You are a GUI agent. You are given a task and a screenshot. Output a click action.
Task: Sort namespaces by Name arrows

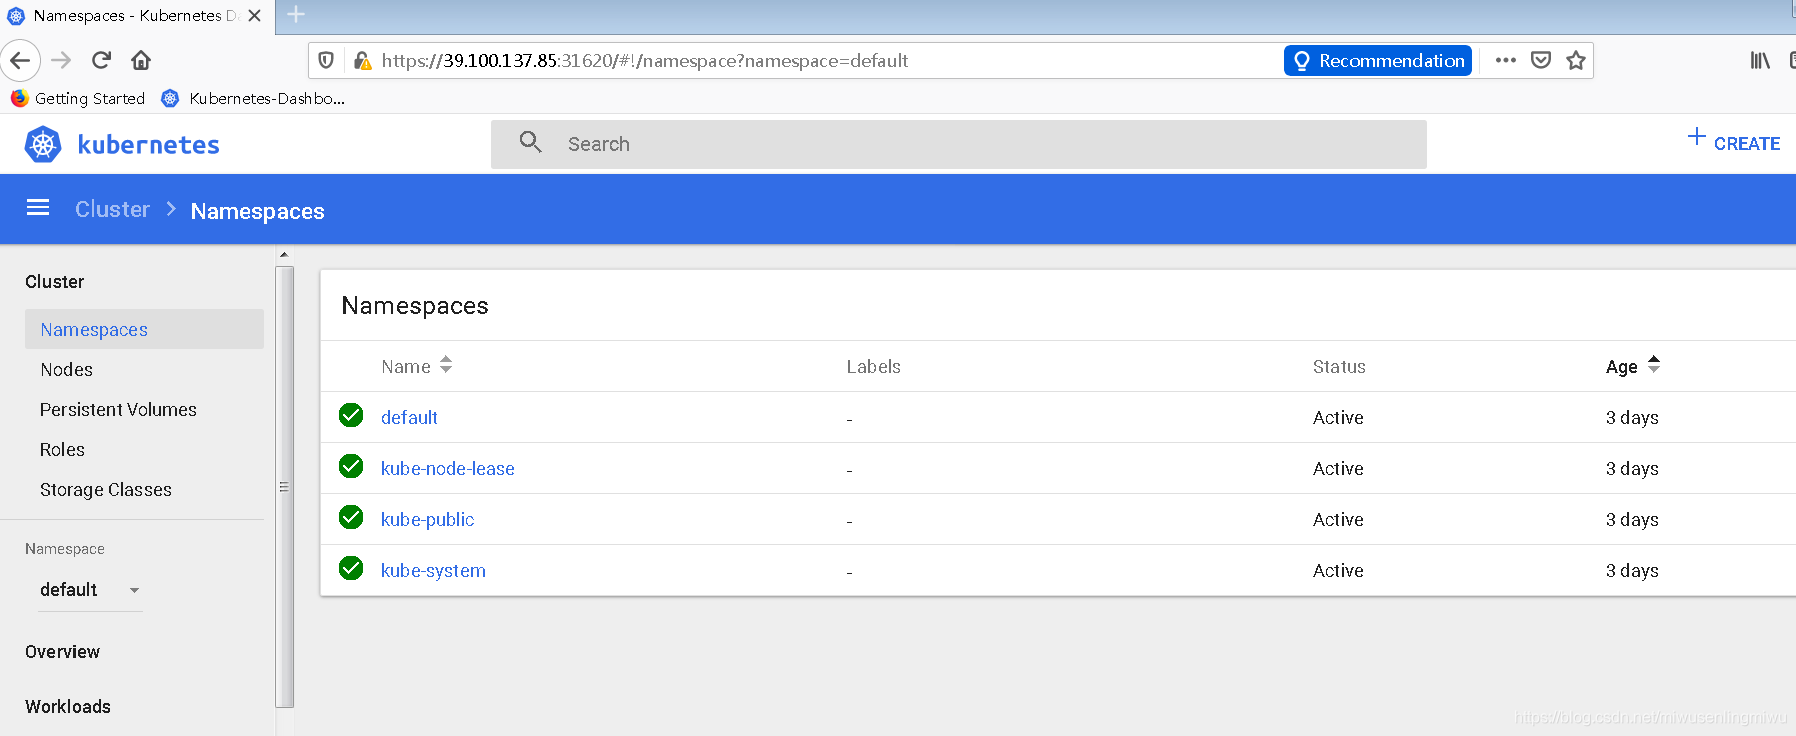[x=446, y=365]
